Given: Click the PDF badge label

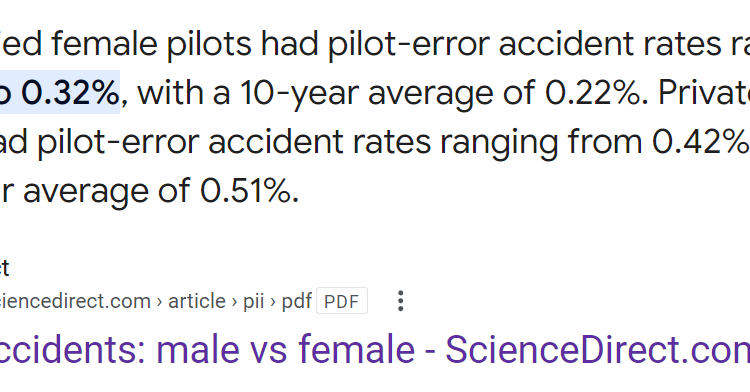Looking at the screenshot, I should (342, 301).
